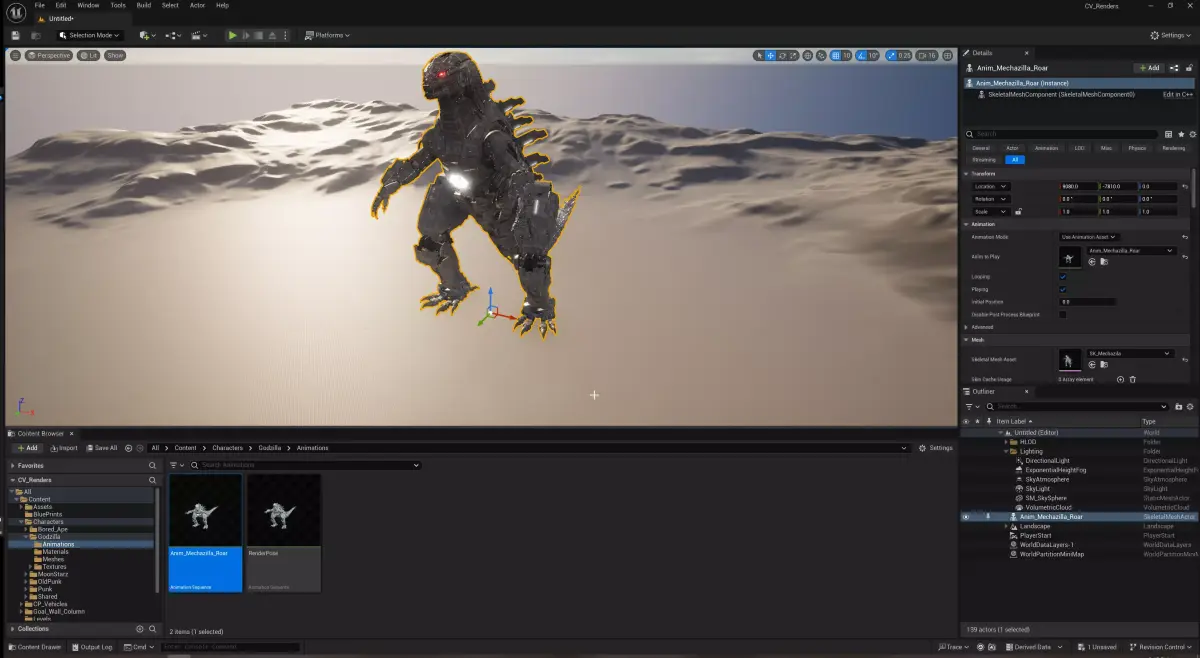Switch to the Content Browser tab
This screenshot has height=658, width=1200.
(40, 433)
